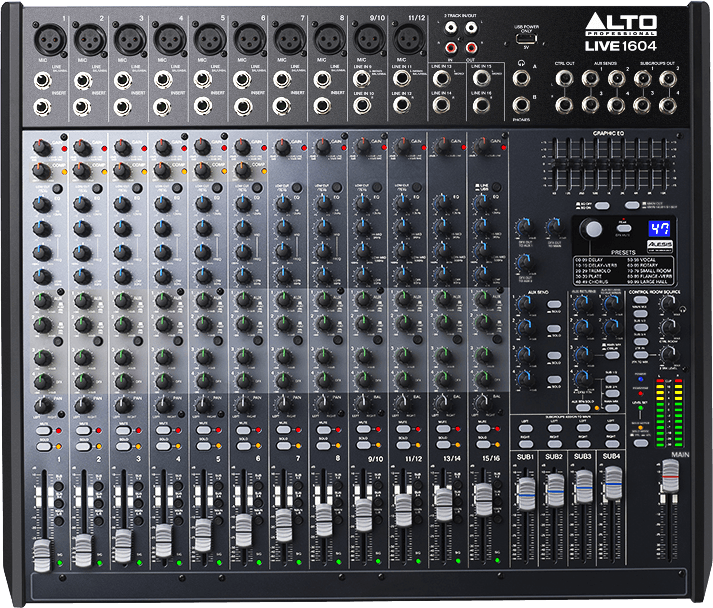Solo Aux Send 1 master
The image size is (713, 608).
click(554, 305)
